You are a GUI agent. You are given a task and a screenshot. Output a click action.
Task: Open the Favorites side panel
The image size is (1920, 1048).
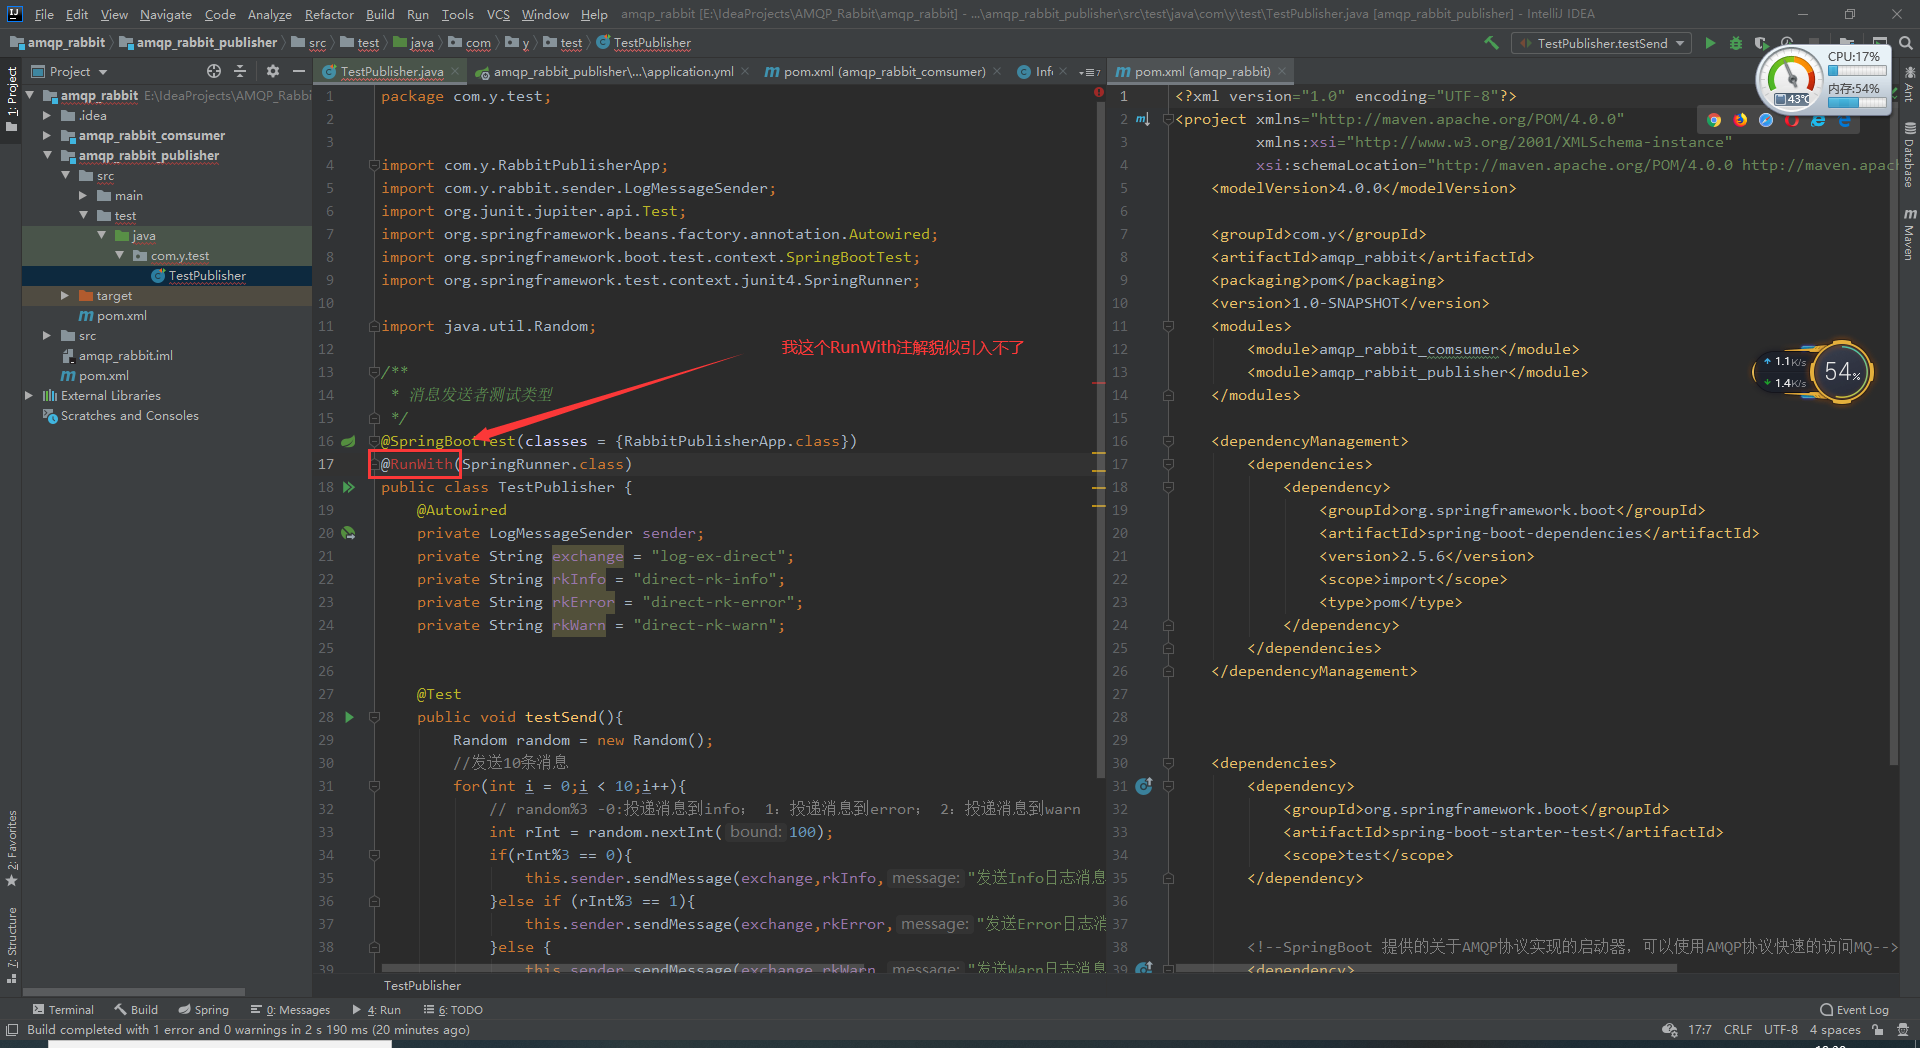(12, 848)
